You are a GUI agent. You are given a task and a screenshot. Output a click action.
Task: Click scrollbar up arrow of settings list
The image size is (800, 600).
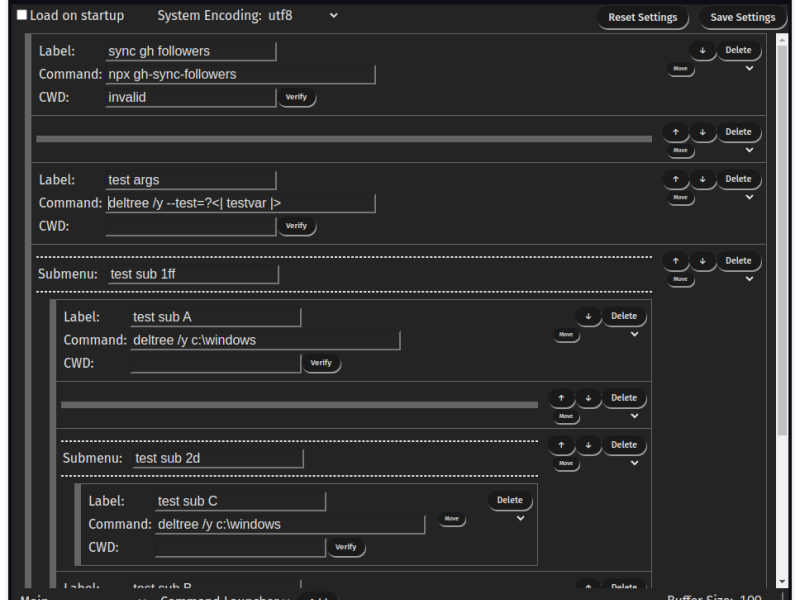click(782, 39)
